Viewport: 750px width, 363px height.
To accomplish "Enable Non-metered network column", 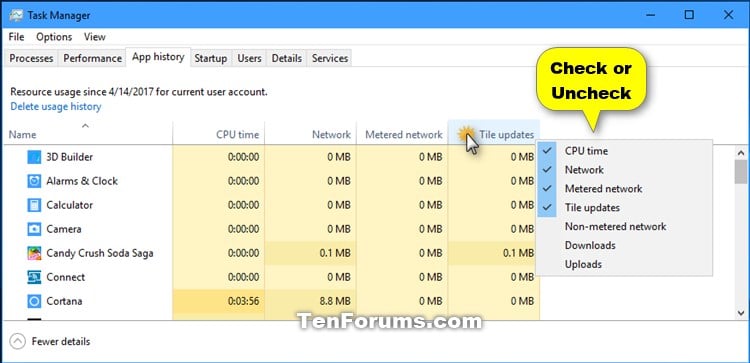I will pos(625,226).
